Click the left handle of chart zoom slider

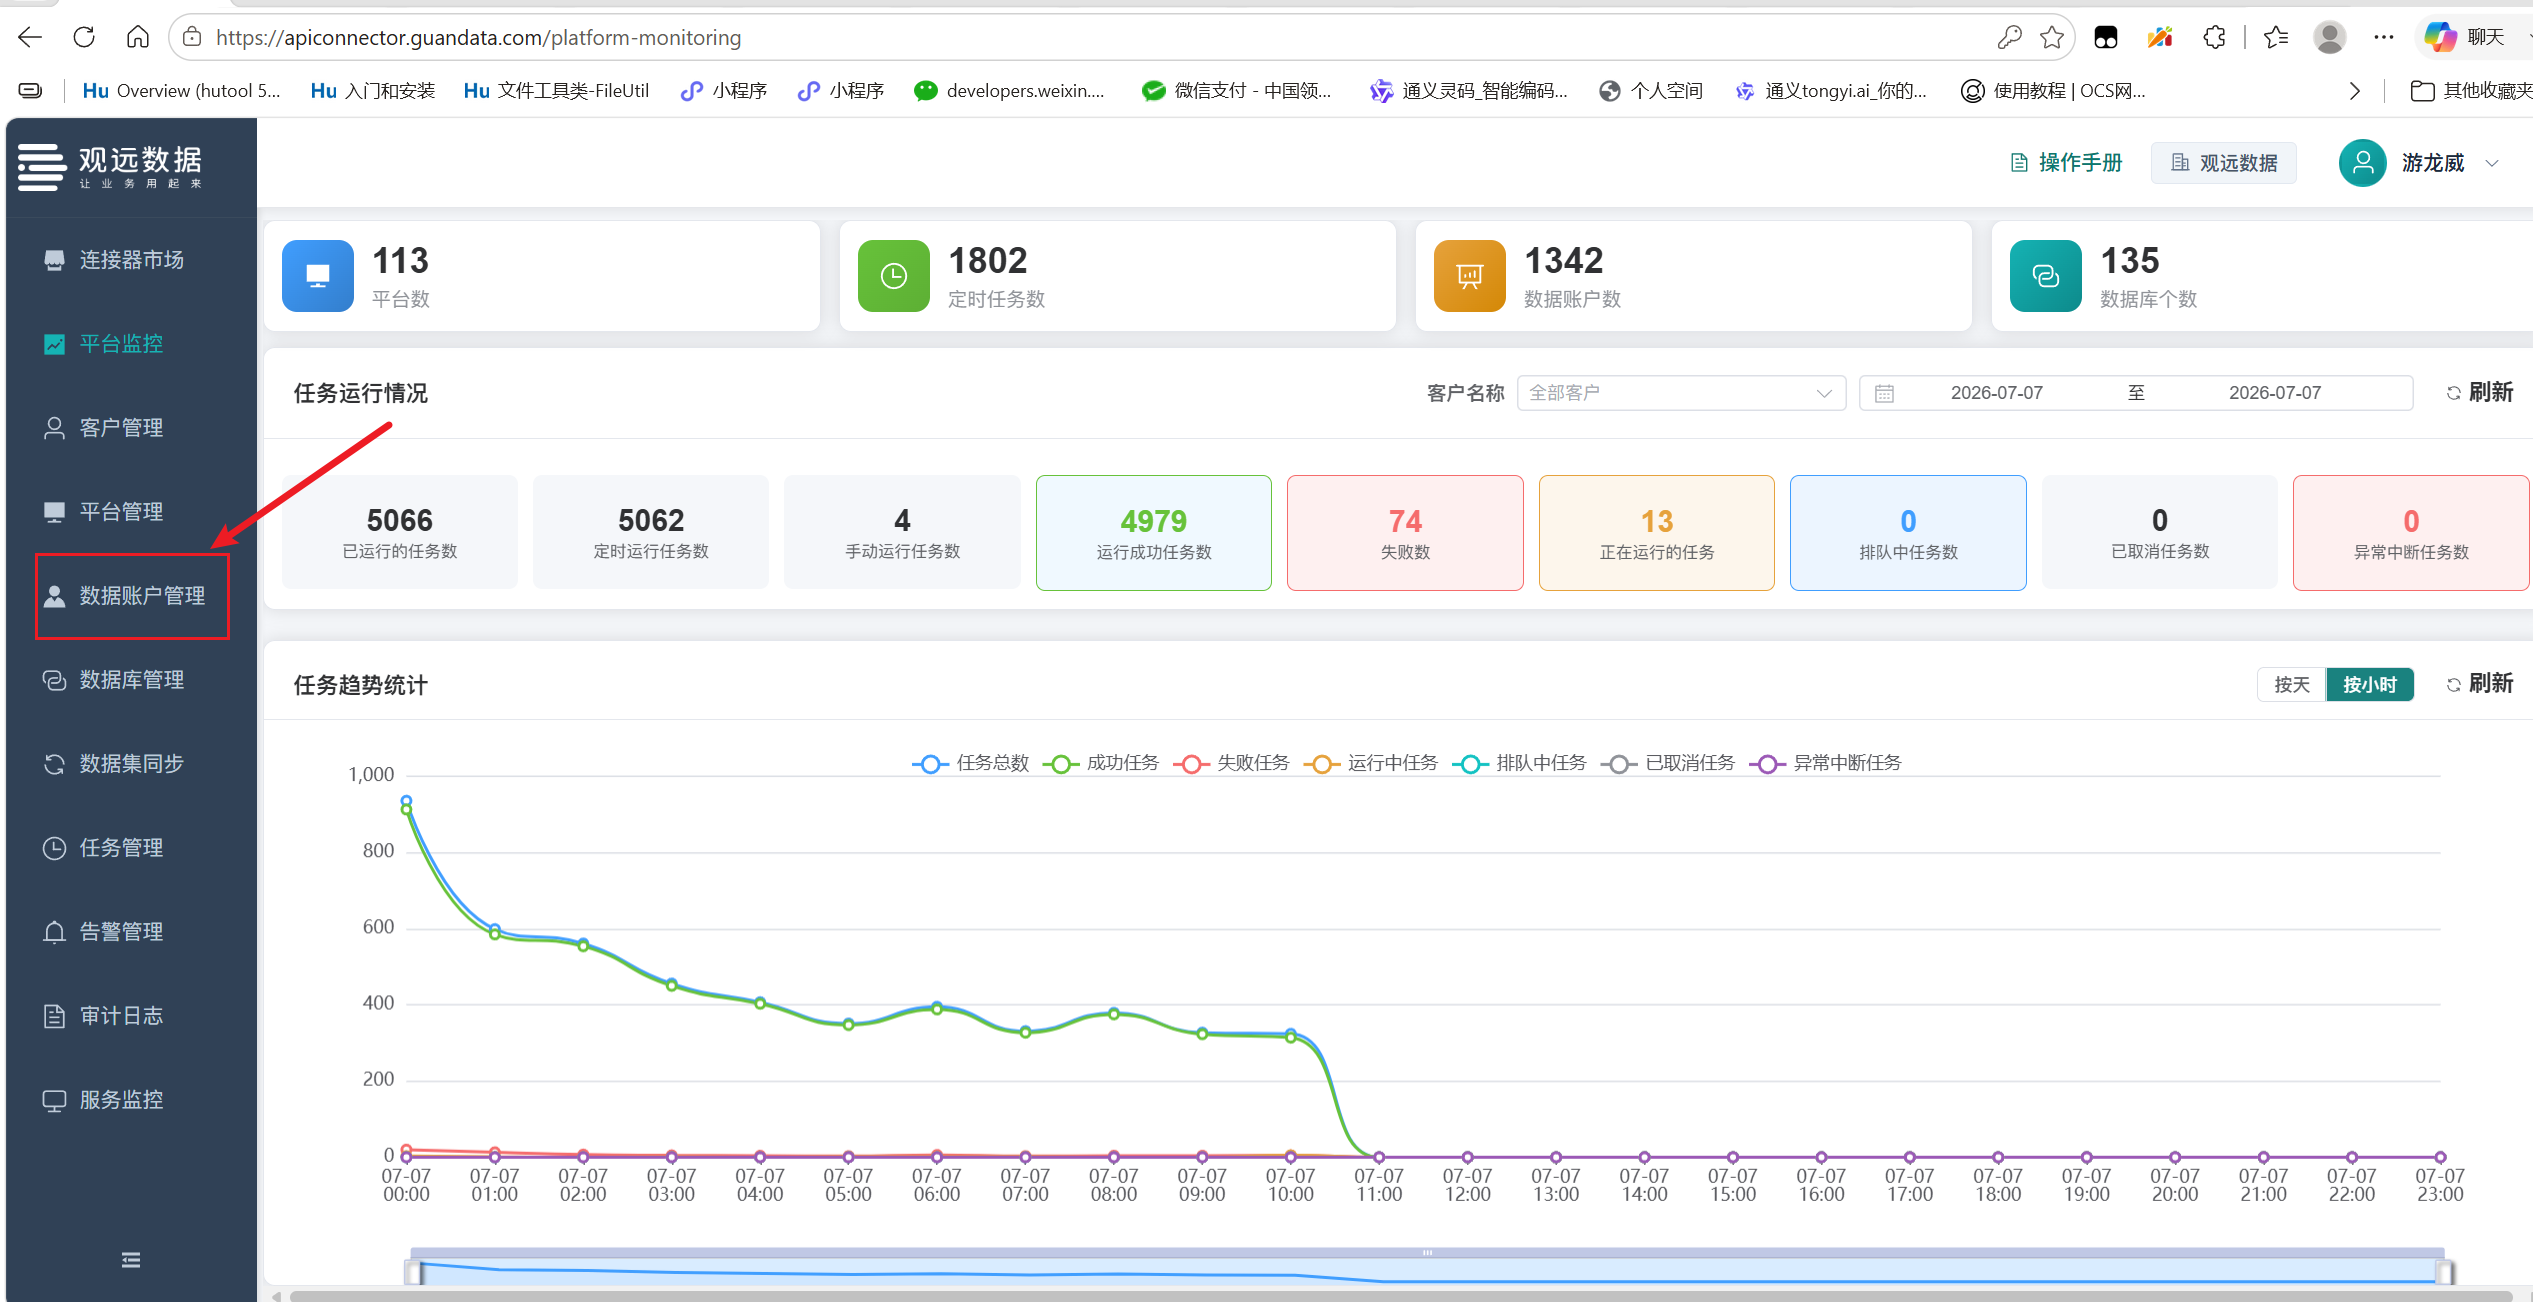pos(413,1272)
